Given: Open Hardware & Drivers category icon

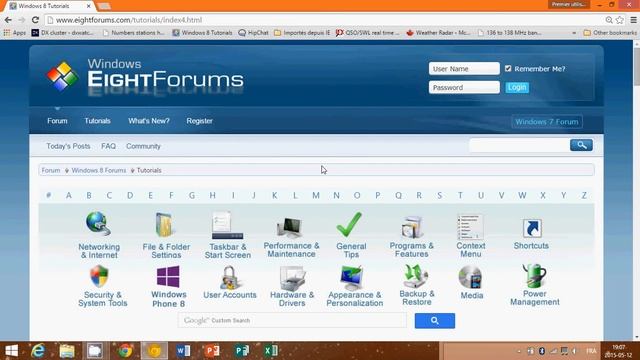Looking at the screenshot, I should tap(292, 278).
